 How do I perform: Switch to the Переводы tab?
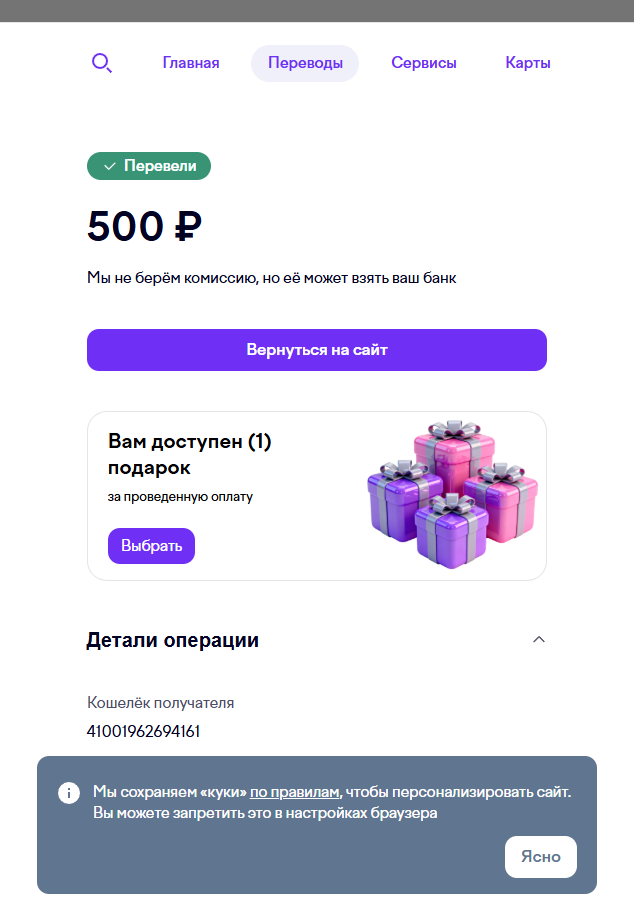(304, 62)
